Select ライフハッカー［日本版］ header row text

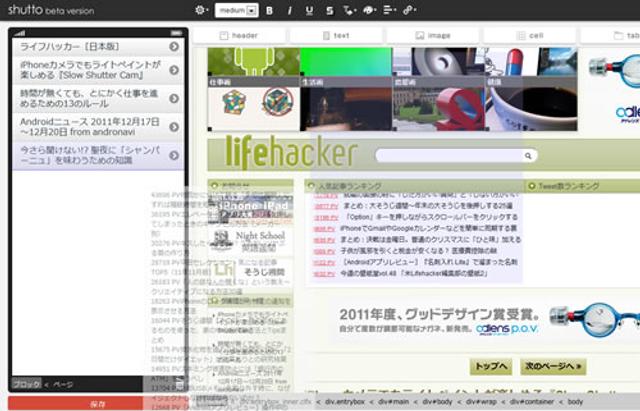pos(70,47)
